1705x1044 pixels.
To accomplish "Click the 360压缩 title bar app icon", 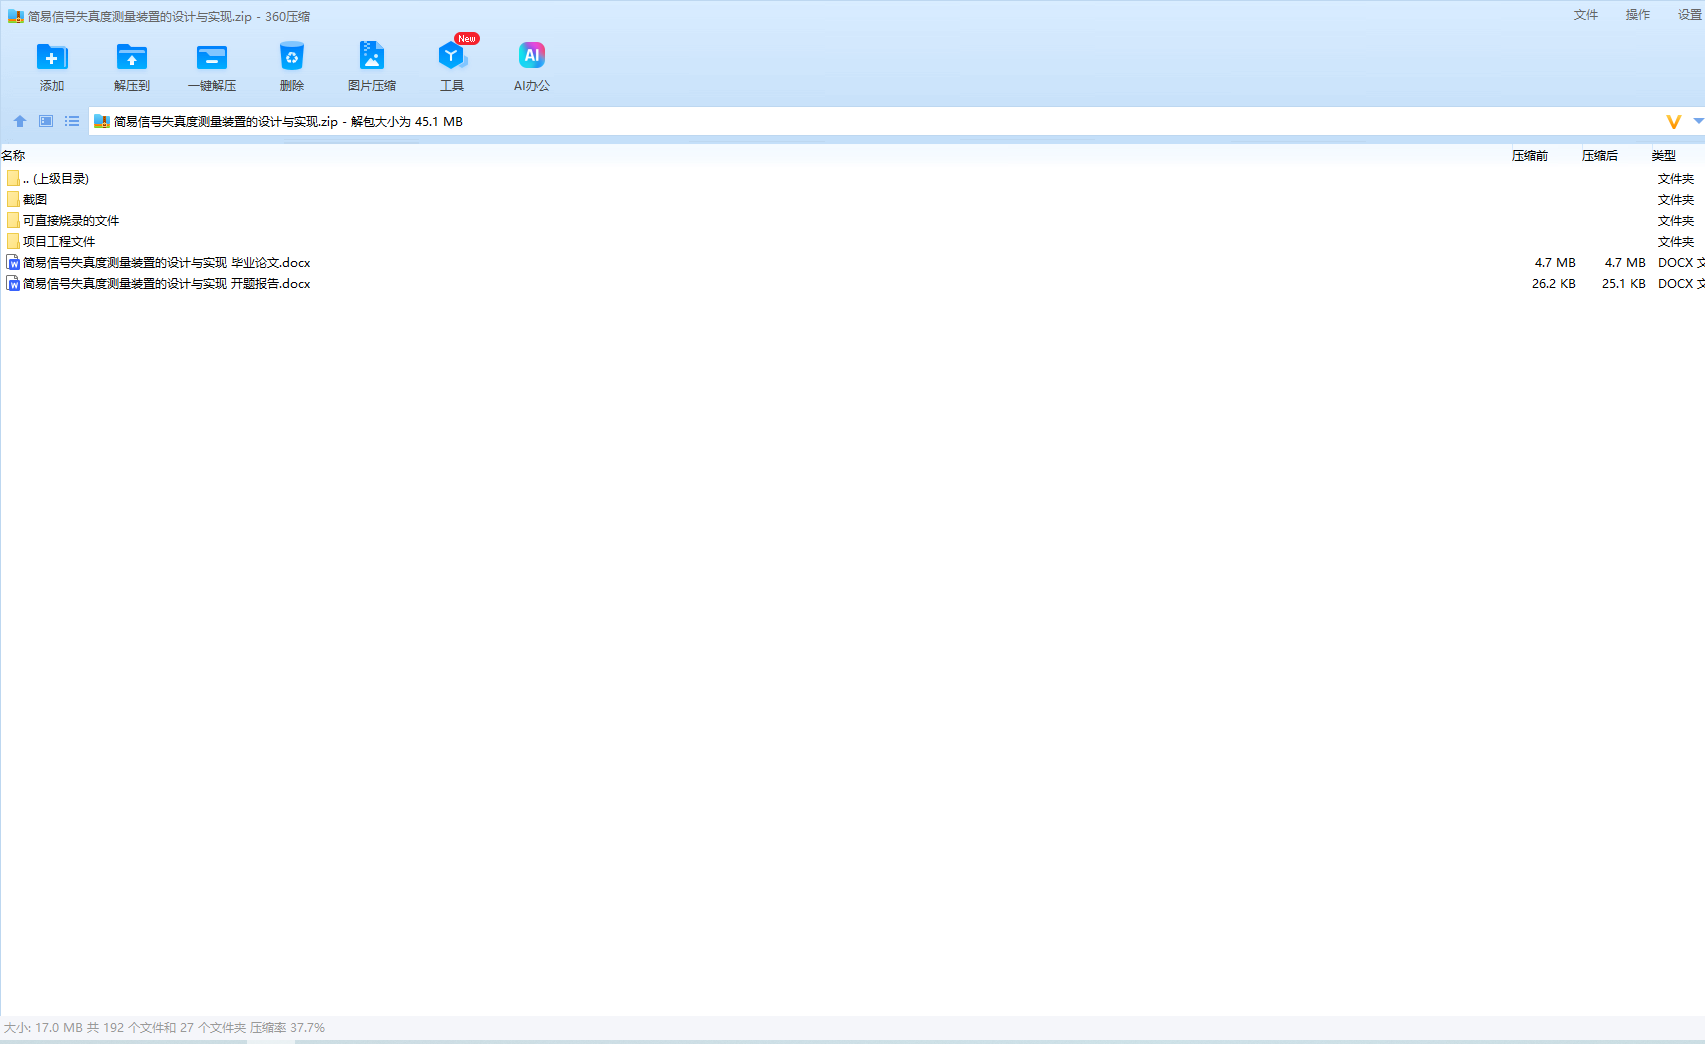I will pyautogui.click(x=15, y=17).
